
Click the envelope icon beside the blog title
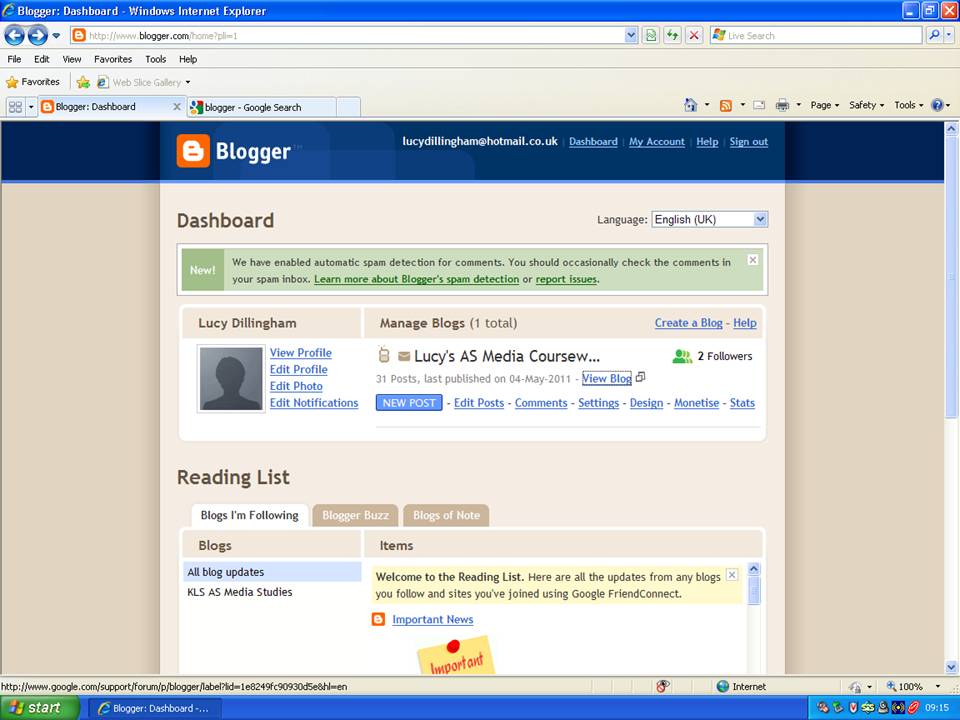403,356
